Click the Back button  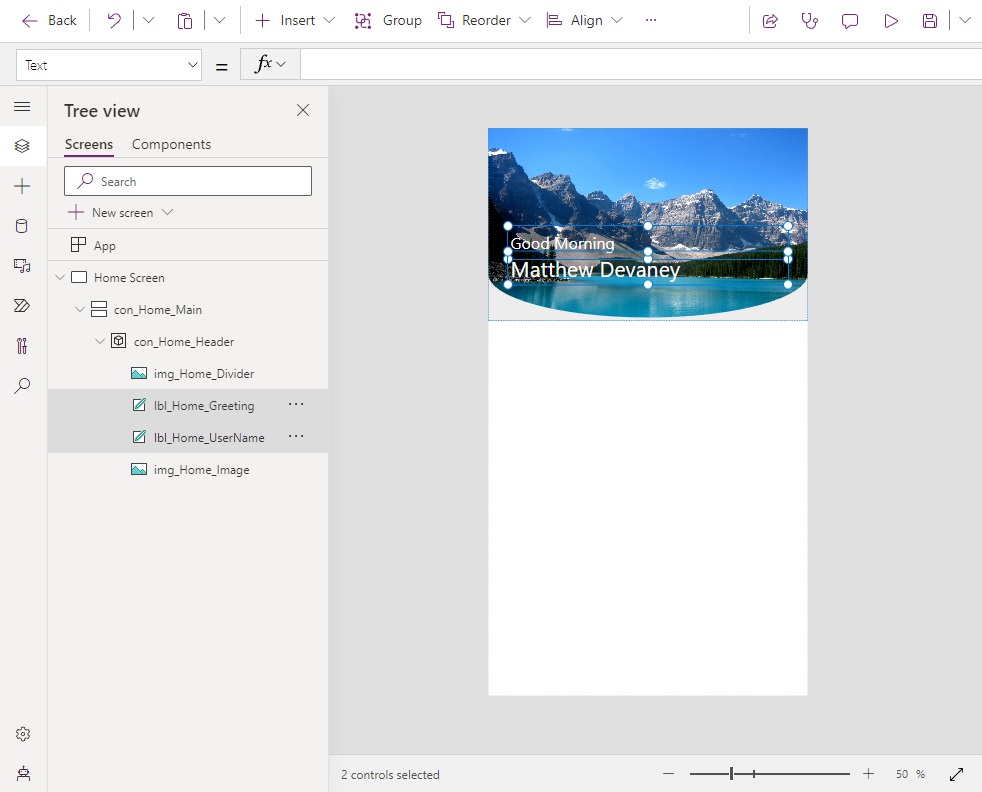pos(48,19)
